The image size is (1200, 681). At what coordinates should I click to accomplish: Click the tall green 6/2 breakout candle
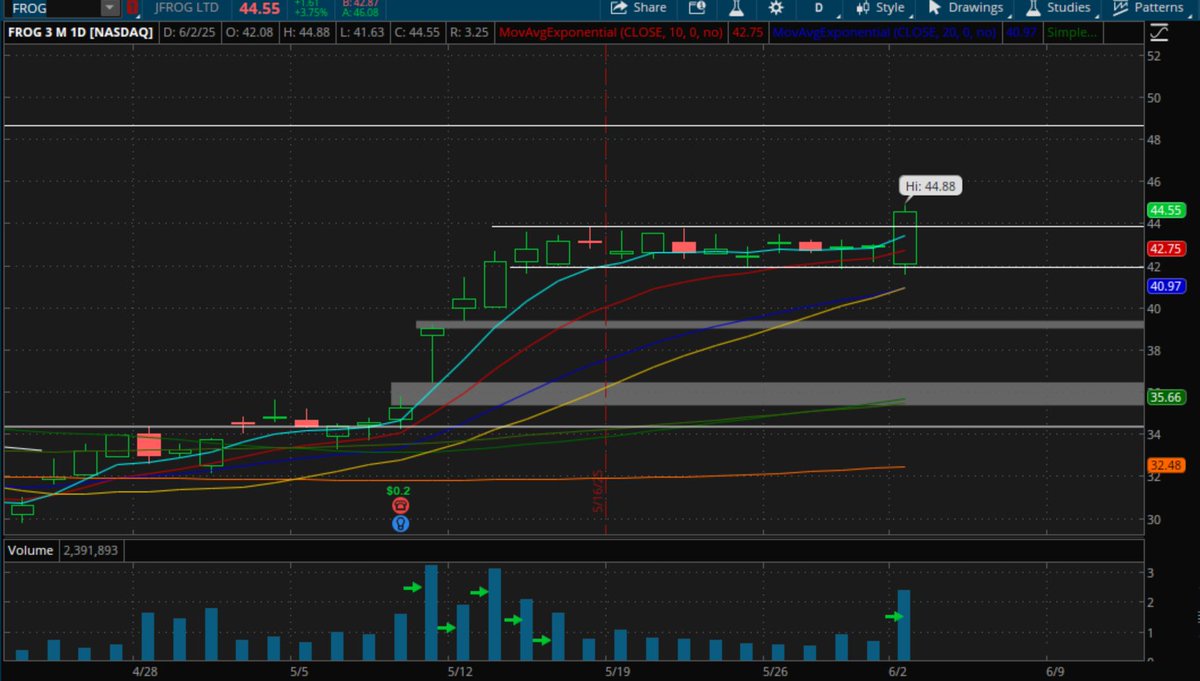(x=905, y=238)
